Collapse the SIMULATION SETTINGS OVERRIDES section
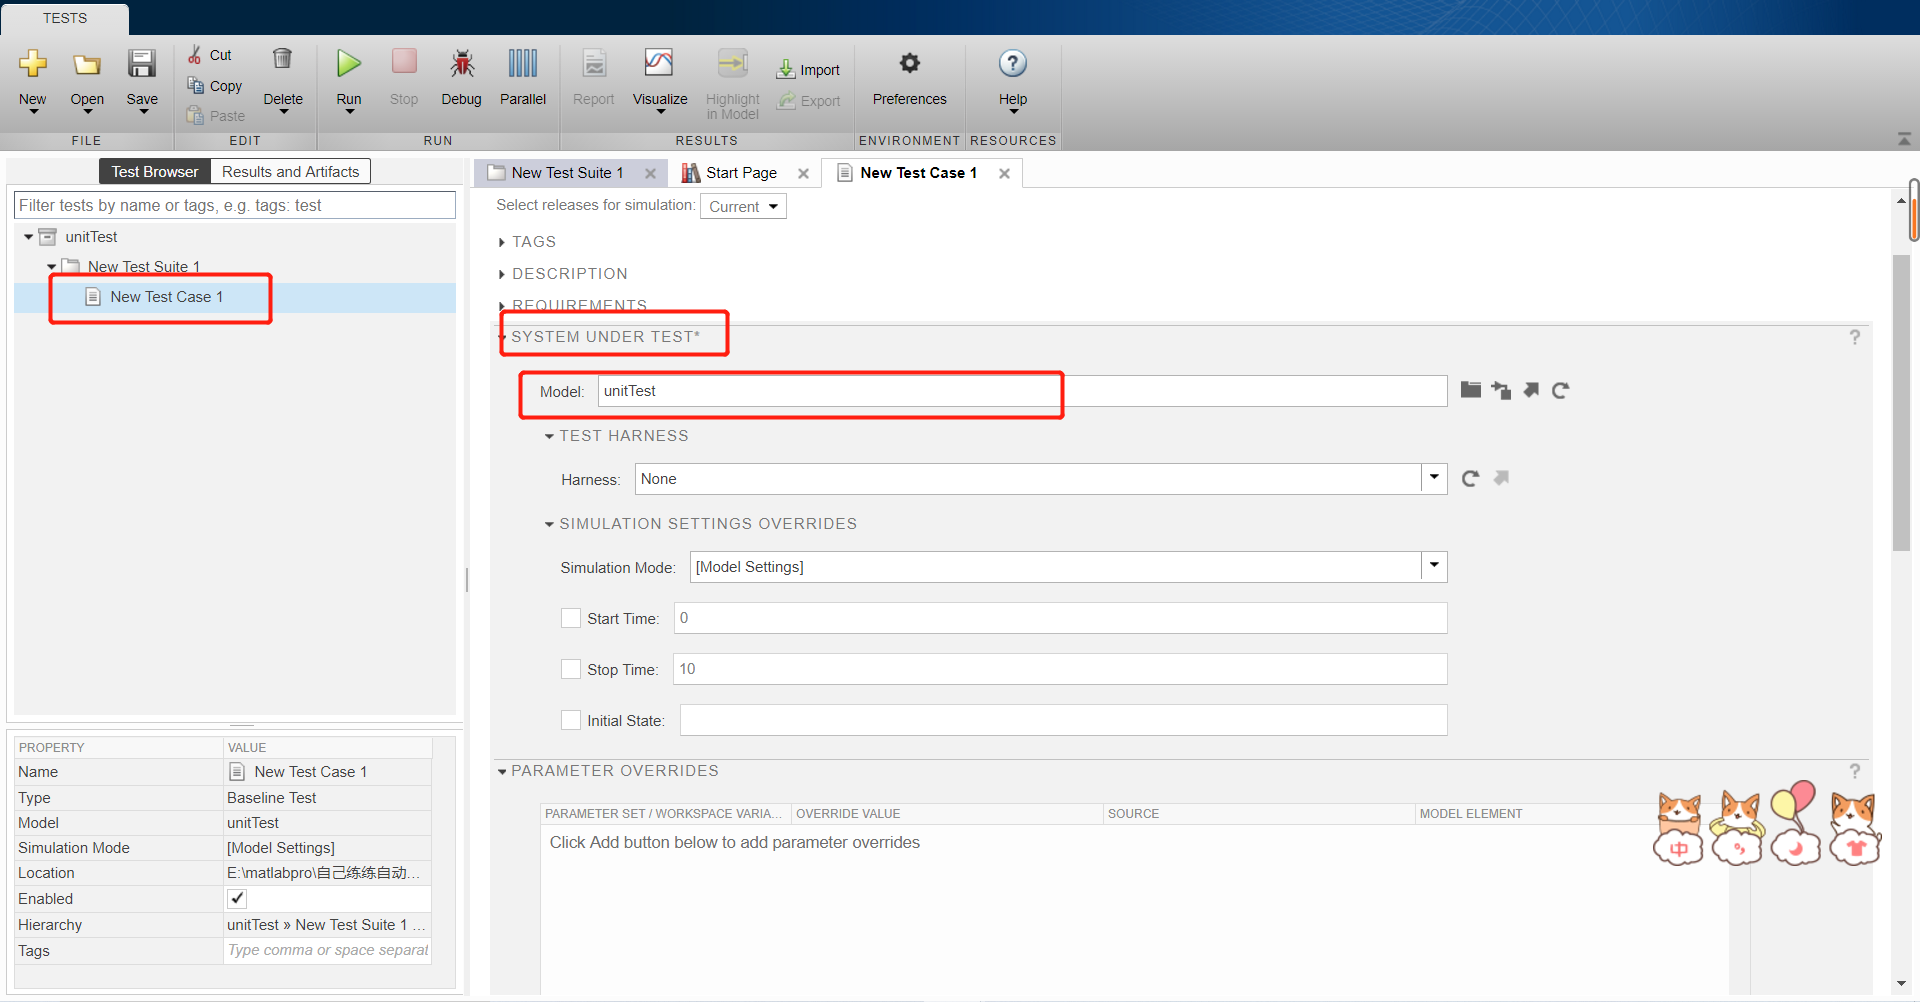This screenshot has width=1920, height=1002. click(x=549, y=523)
